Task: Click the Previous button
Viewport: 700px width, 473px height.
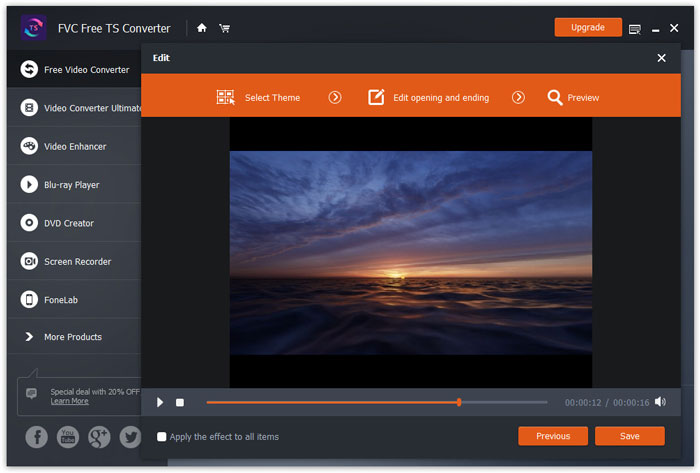Action: coord(553,436)
